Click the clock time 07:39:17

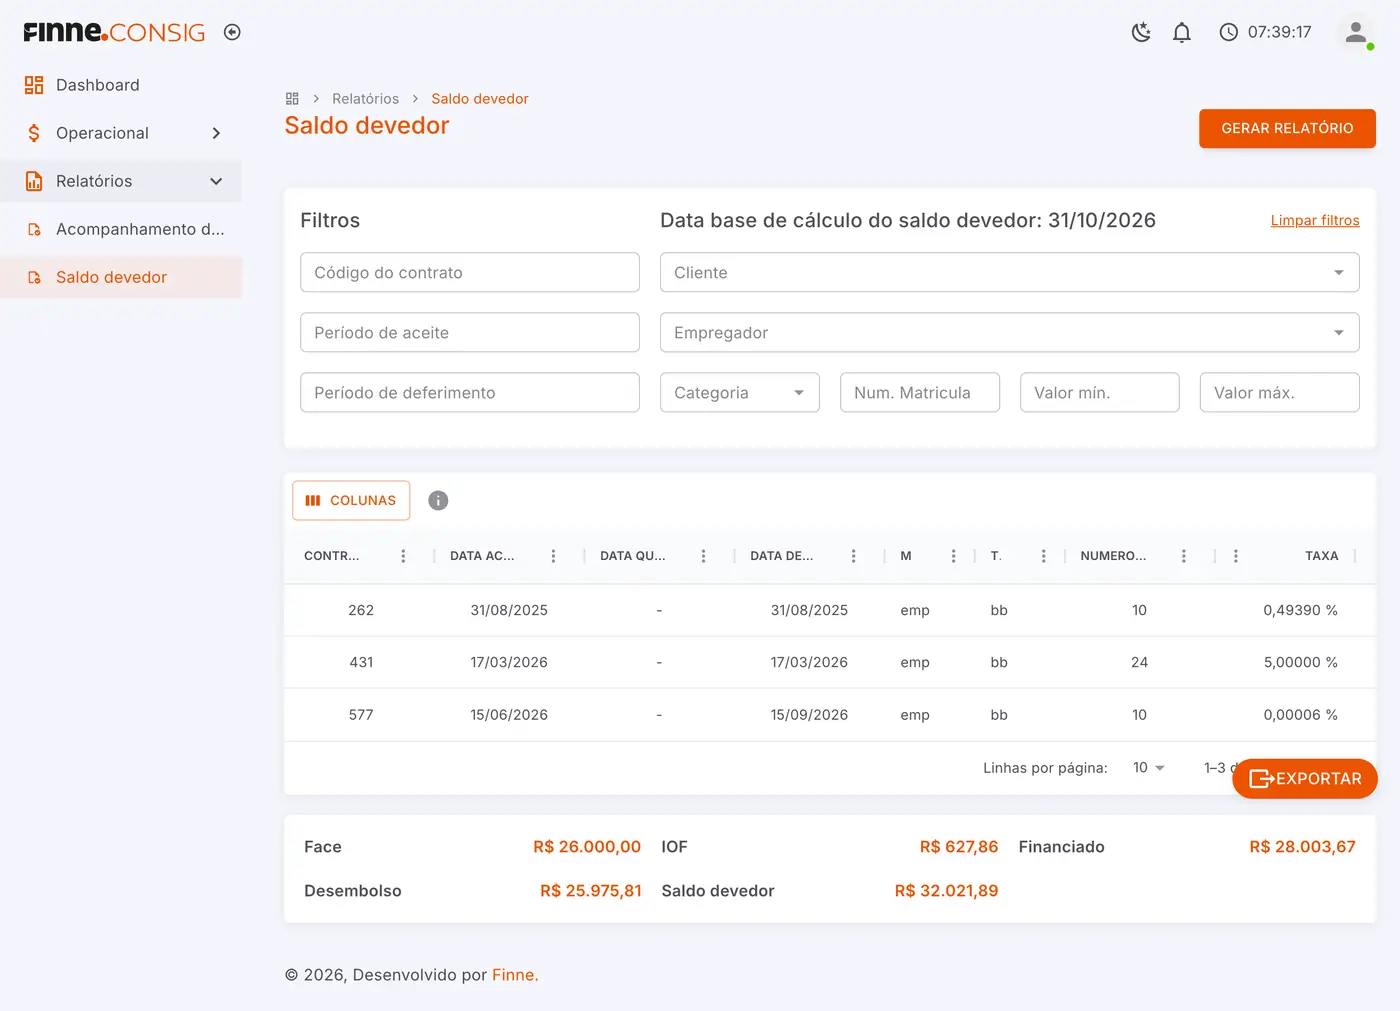click(x=1279, y=32)
